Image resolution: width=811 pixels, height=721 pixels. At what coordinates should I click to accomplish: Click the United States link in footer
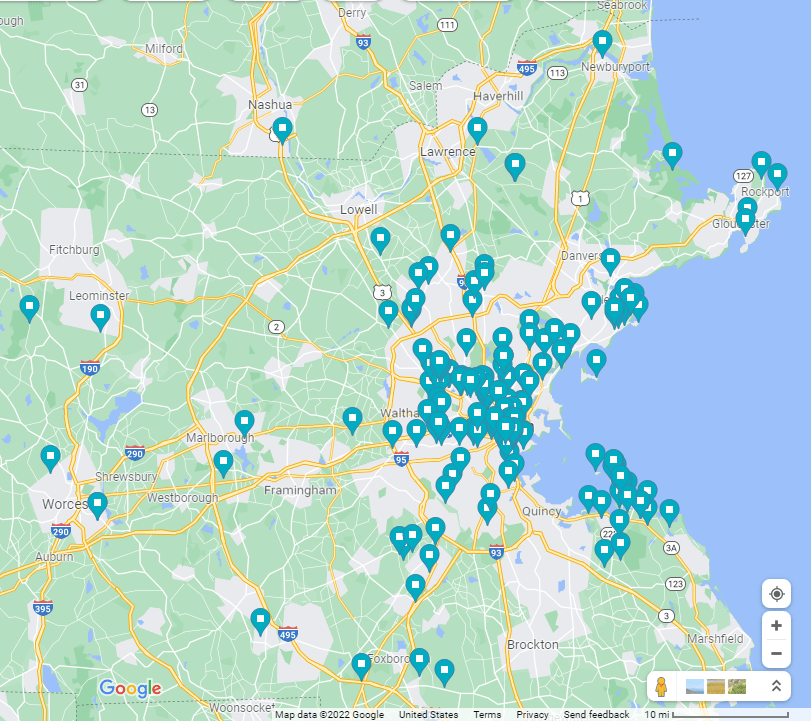[x=428, y=714]
